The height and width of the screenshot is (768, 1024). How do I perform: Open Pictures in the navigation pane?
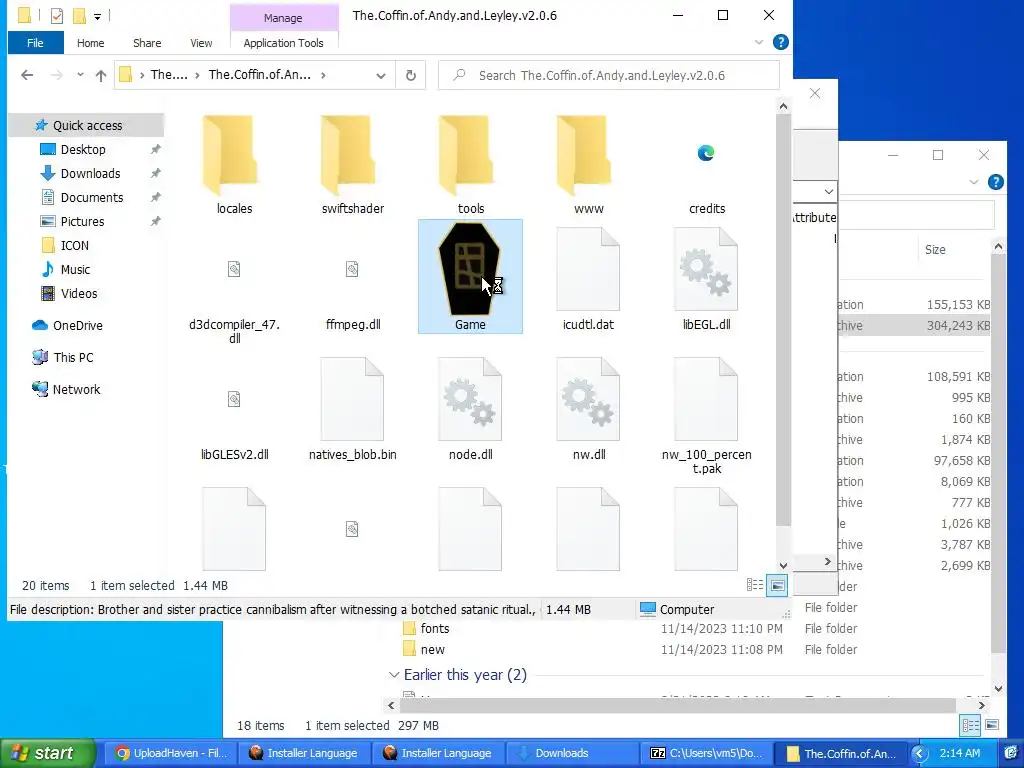pos(82,221)
